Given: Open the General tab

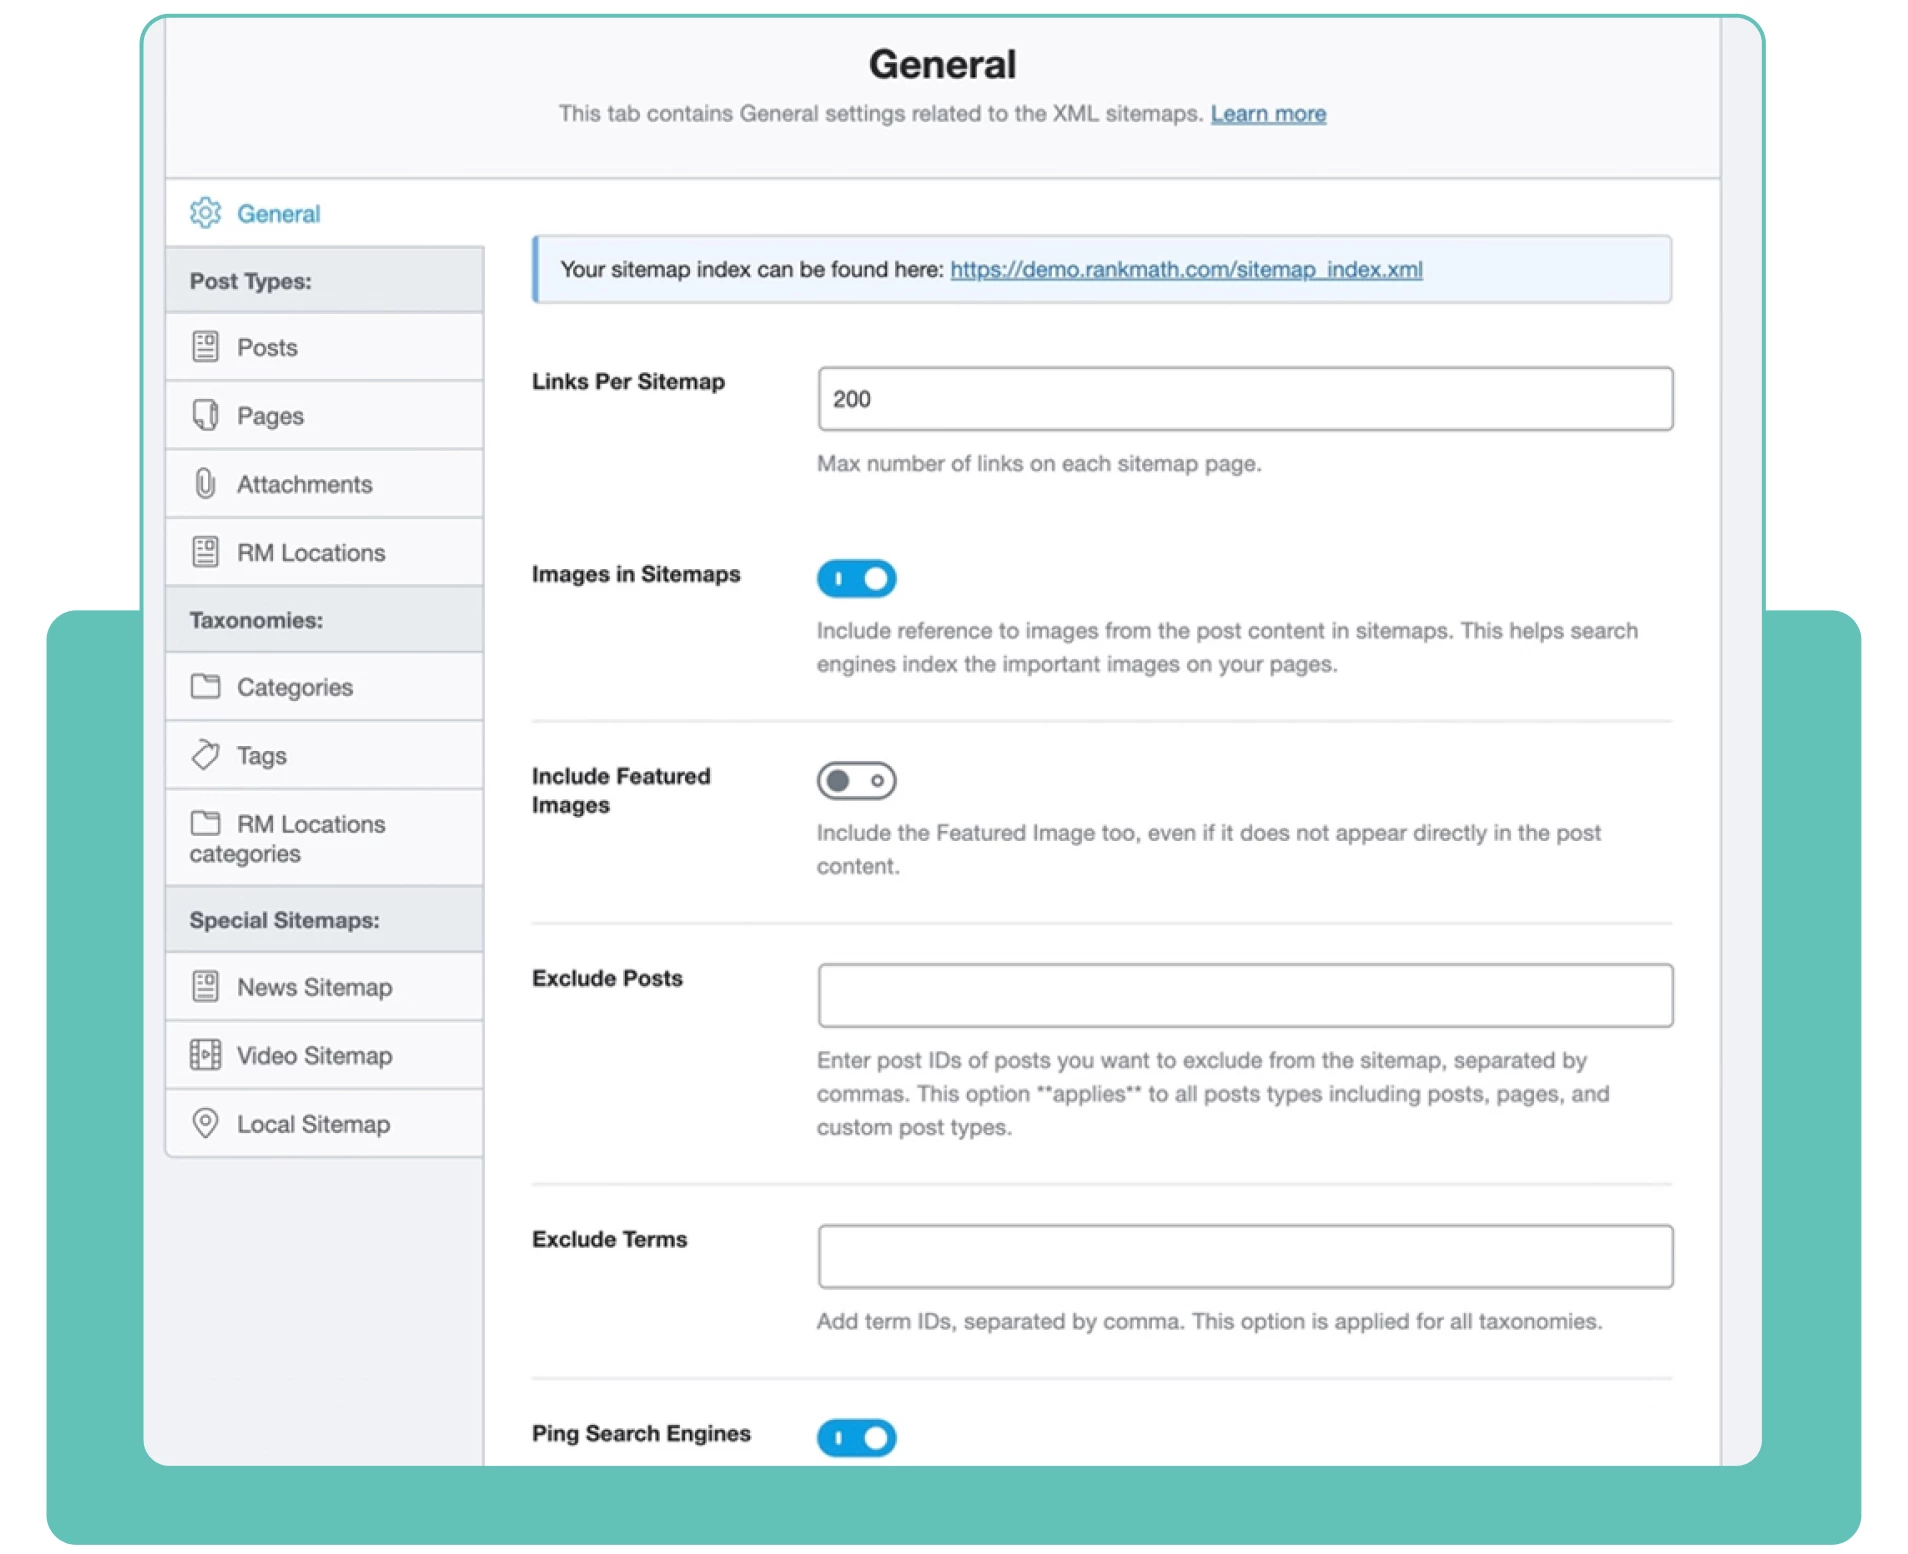Looking at the screenshot, I should [x=325, y=213].
